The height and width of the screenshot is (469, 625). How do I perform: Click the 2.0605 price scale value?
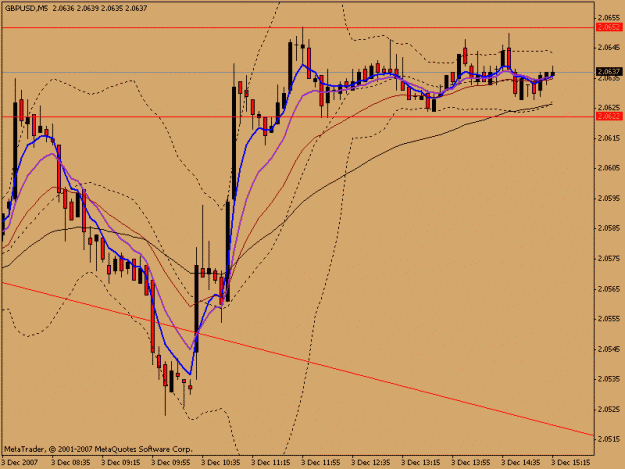pyautogui.click(x=609, y=168)
